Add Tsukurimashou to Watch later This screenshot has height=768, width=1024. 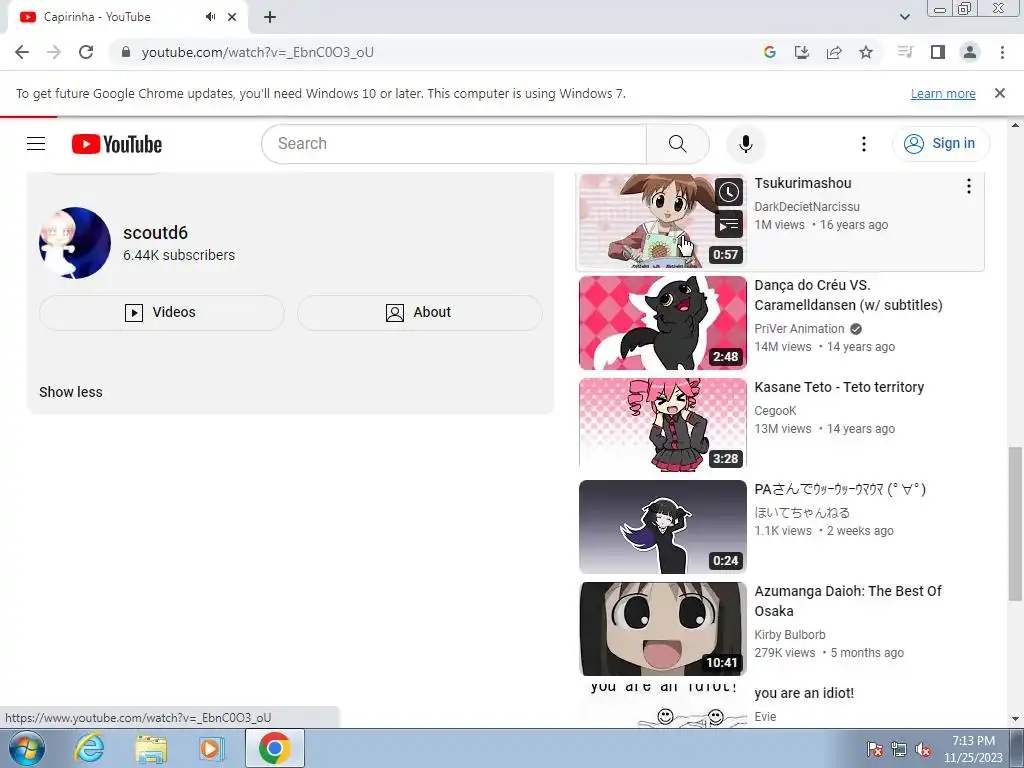click(x=729, y=192)
